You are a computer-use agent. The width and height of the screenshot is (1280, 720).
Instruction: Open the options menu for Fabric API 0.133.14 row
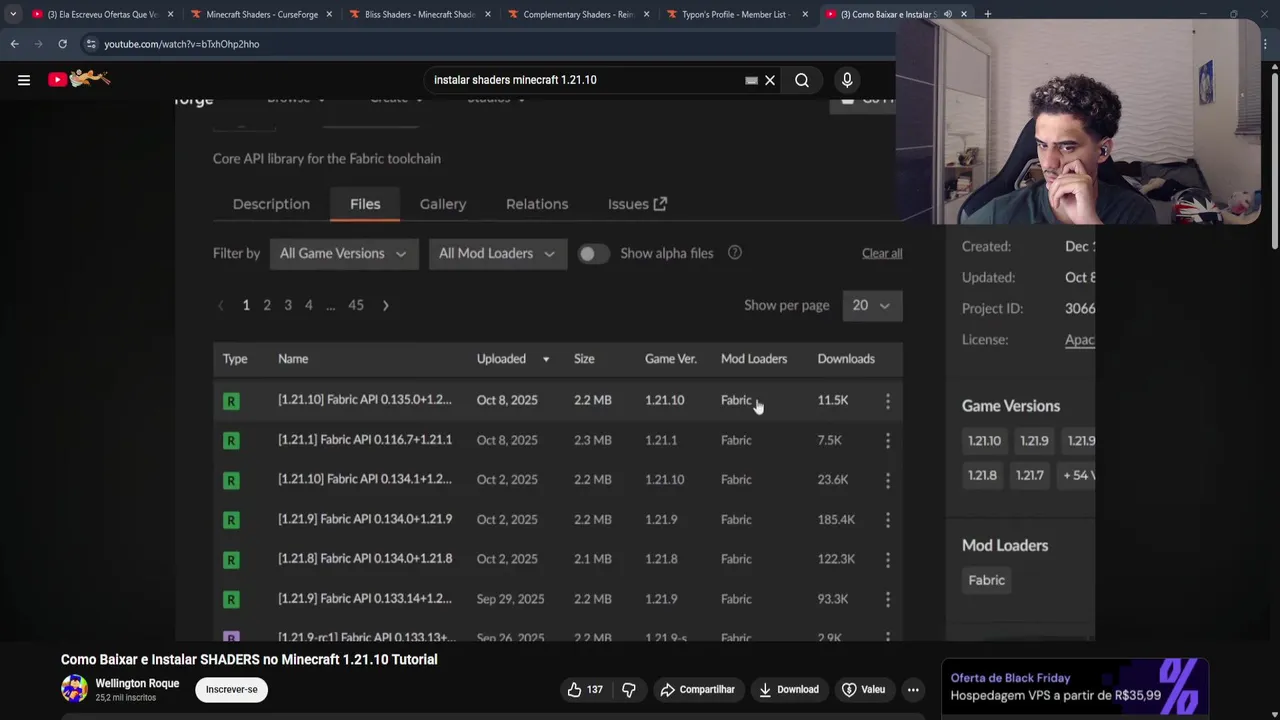point(887,599)
